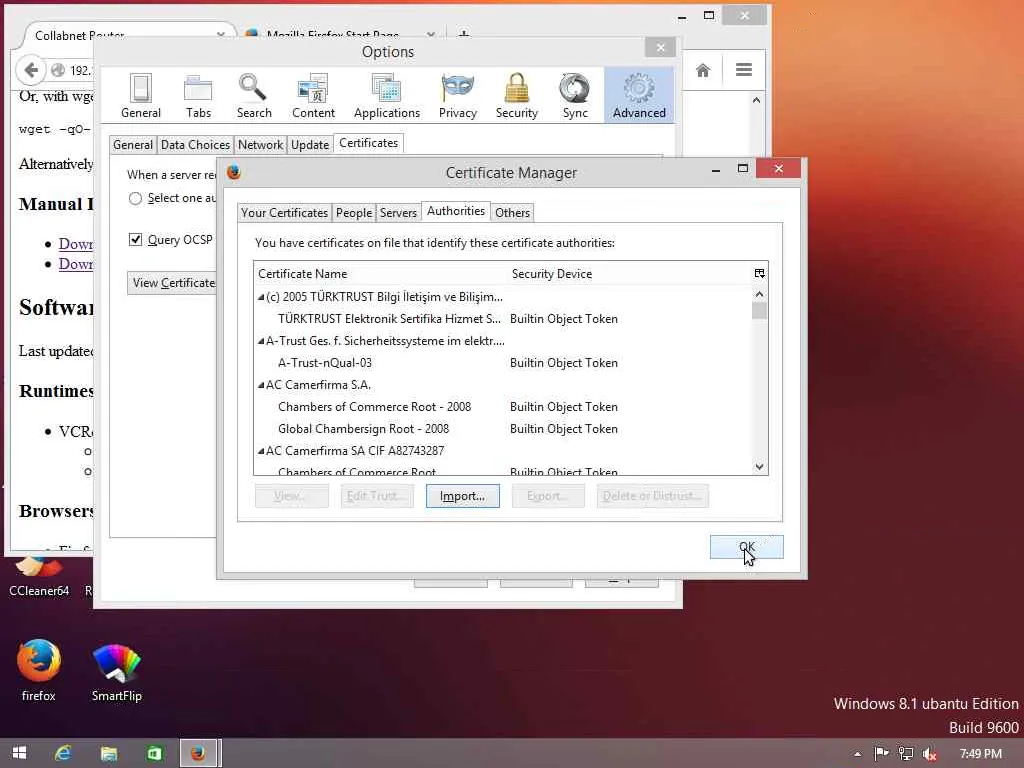Select Global Chambersign Root - 2008 certificate
This screenshot has width=1024, height=768.
(x=504, y=429)
